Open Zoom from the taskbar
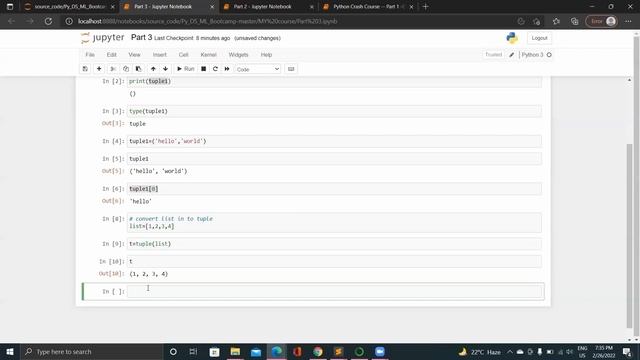The width and height of the screenshot is (640, 360). (380, 351)
